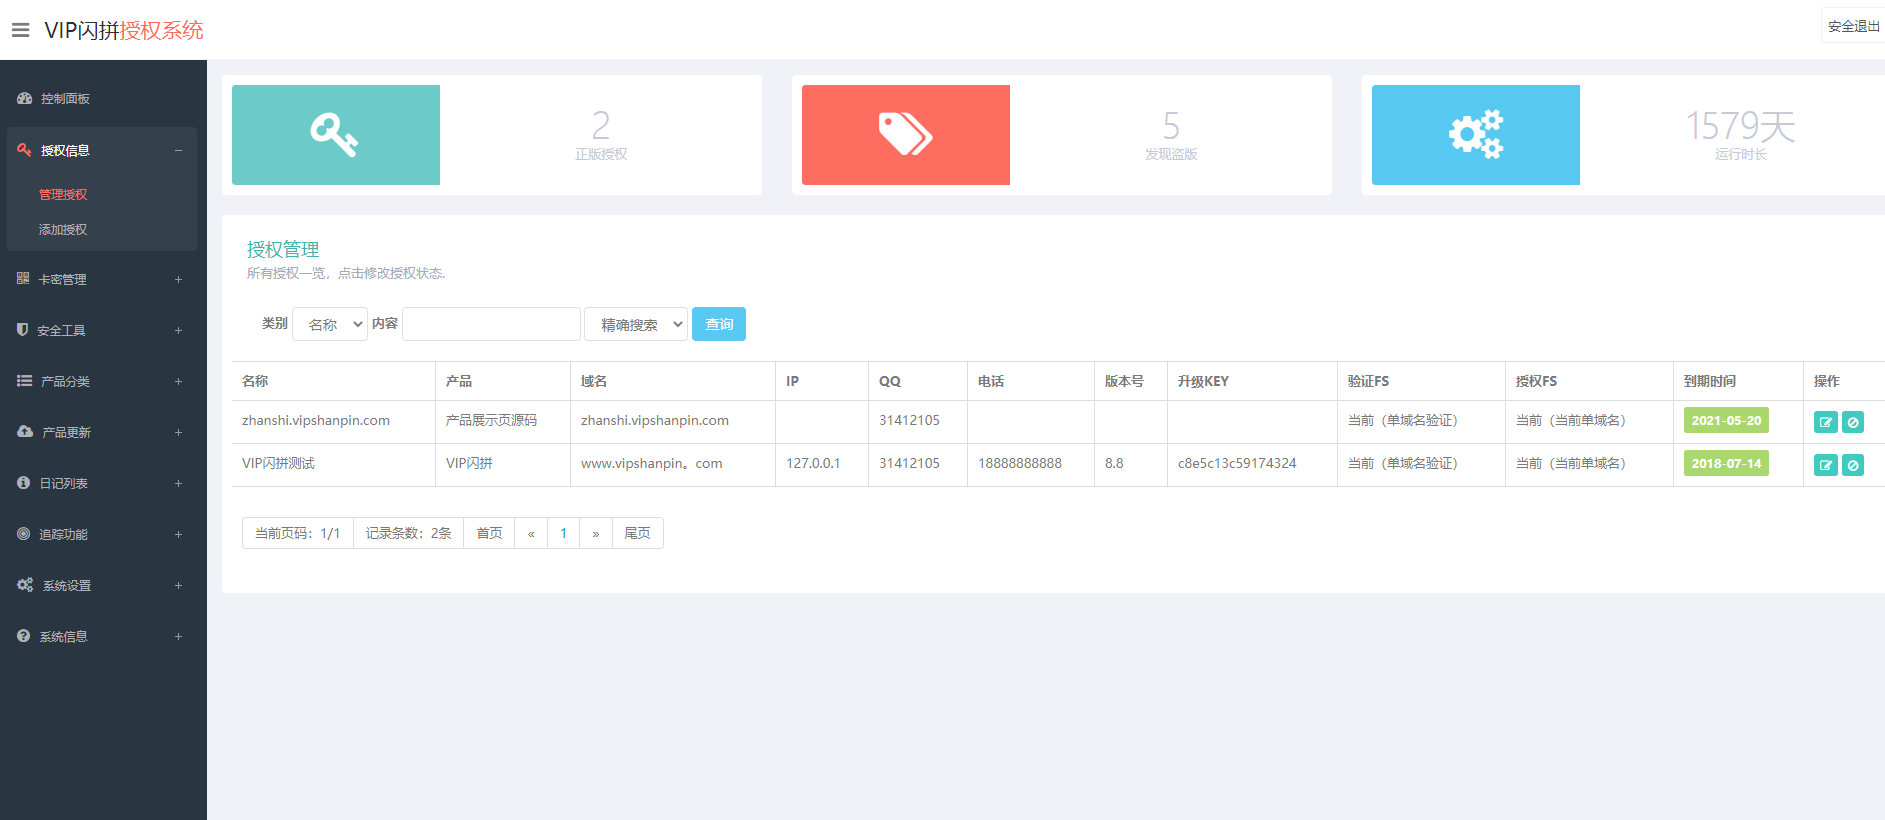1885x820 pixels.
Task: Click the key icon beside 授权信息
Action: 24,150
